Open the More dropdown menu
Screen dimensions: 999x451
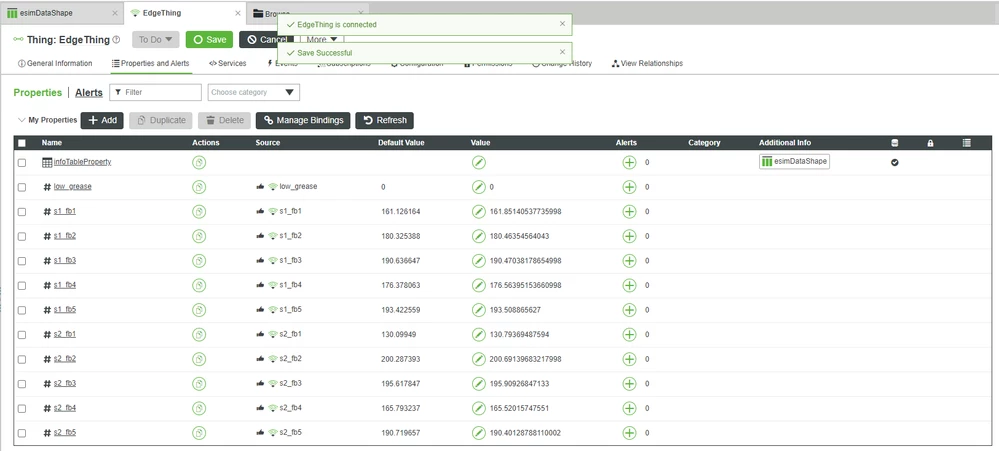click(322, 39)
